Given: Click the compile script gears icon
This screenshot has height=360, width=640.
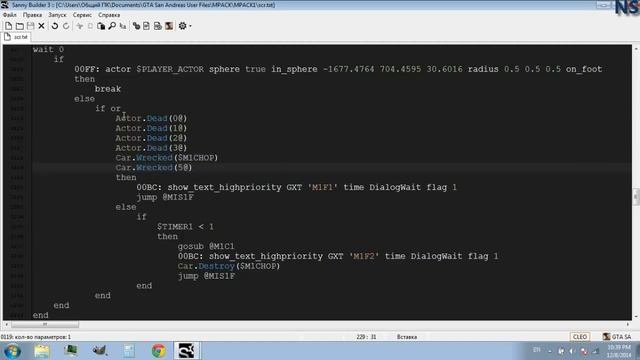Looking at the screenshot, I should tap(136, 26).
